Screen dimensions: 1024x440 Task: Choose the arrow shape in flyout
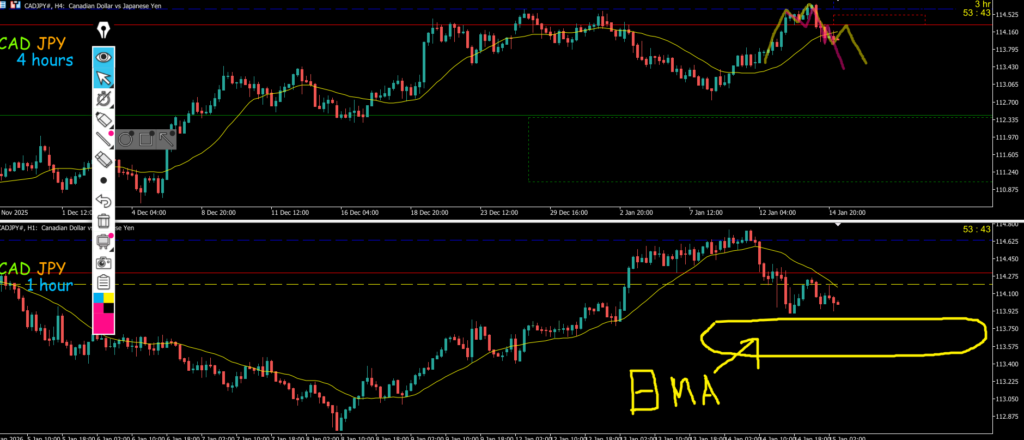167,139
